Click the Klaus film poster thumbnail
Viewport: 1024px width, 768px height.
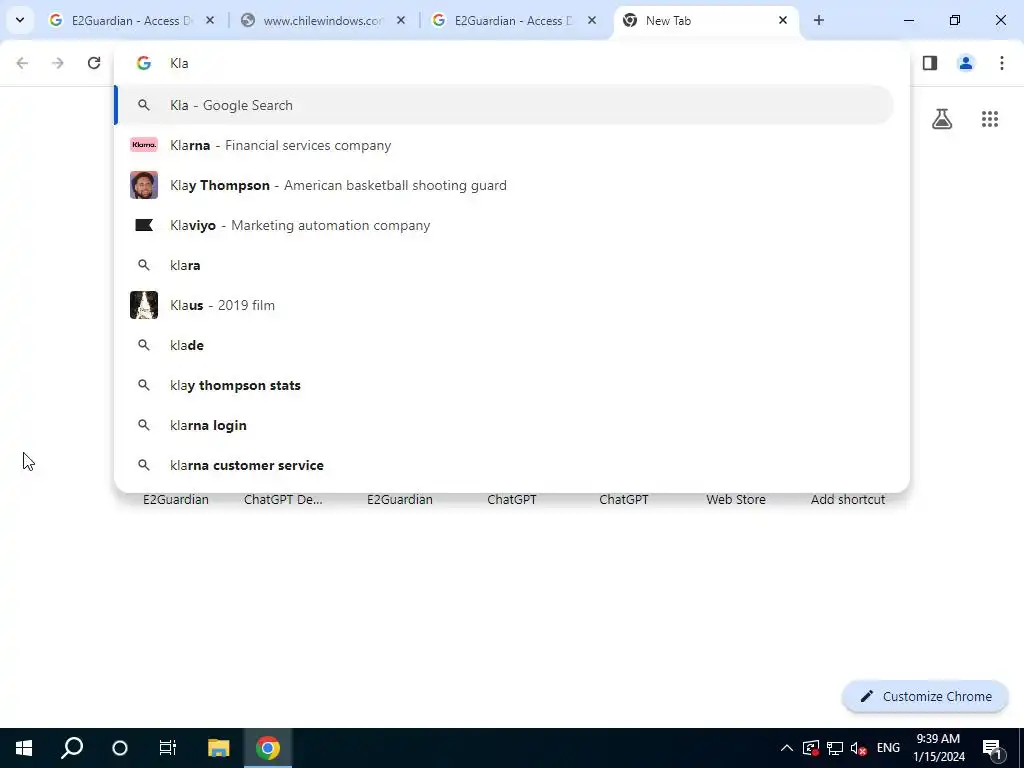click(x=144, y=305)
